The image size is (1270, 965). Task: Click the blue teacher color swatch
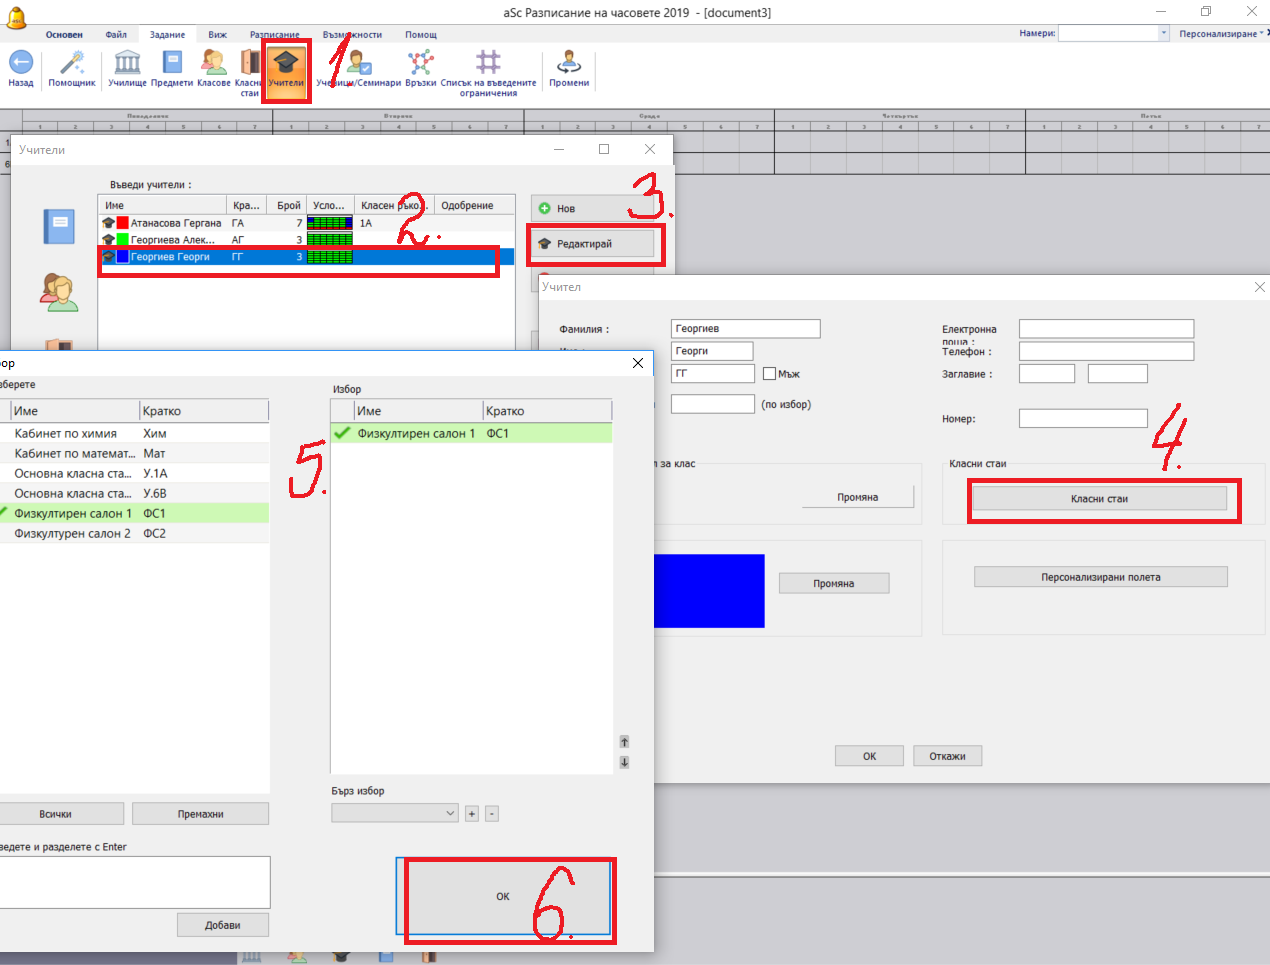709,591
